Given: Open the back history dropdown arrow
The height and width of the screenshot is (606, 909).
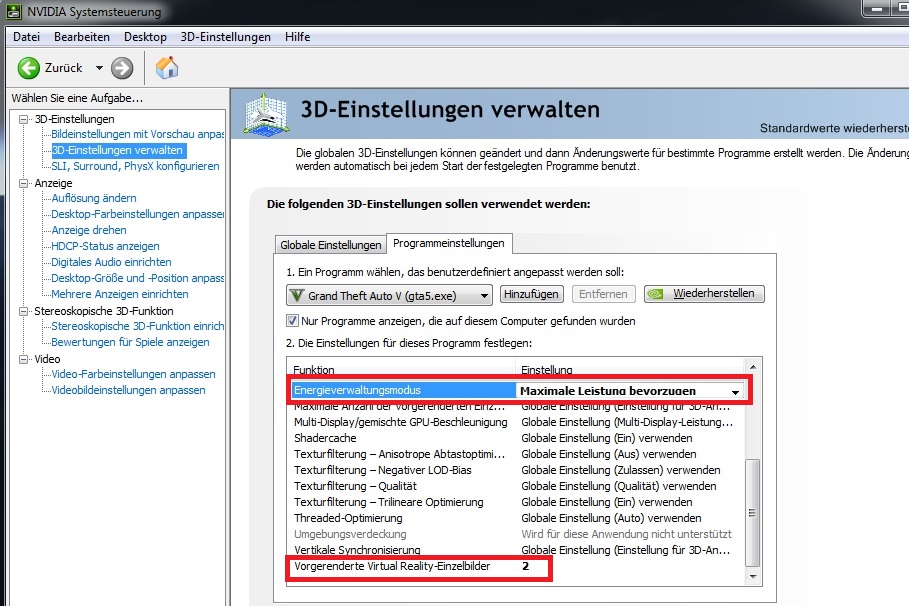Looking at the screenshot, I should (99, 68).
